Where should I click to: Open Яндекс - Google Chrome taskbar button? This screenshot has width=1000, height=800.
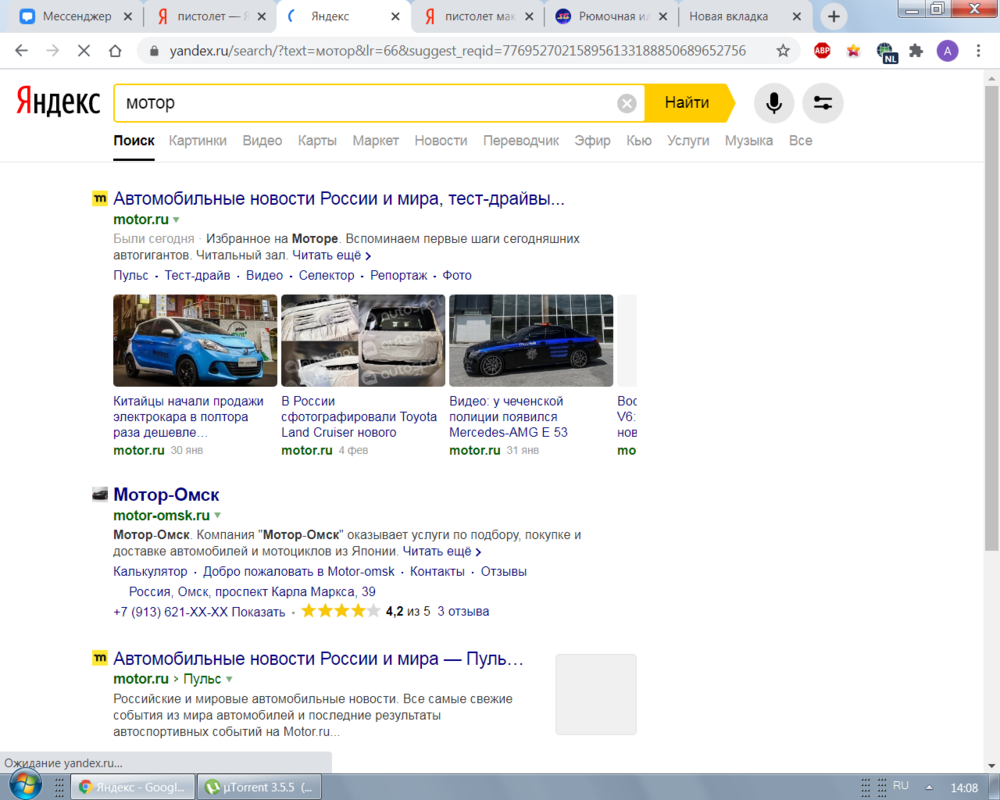[x=131, y=787]
